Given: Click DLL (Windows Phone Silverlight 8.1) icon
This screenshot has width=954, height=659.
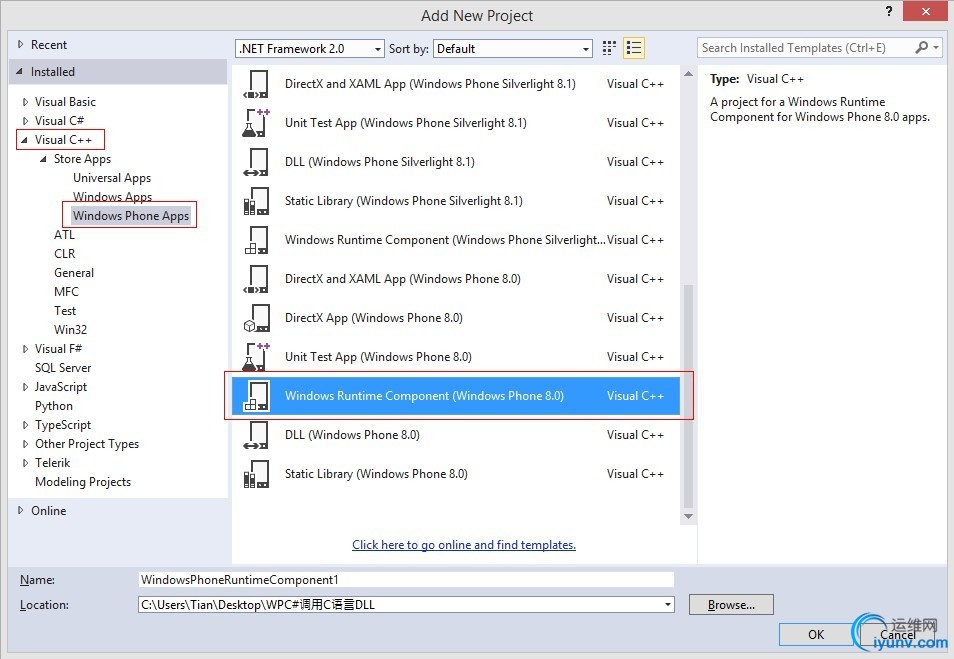Looking at the screenshot, I should coord(256,162).
